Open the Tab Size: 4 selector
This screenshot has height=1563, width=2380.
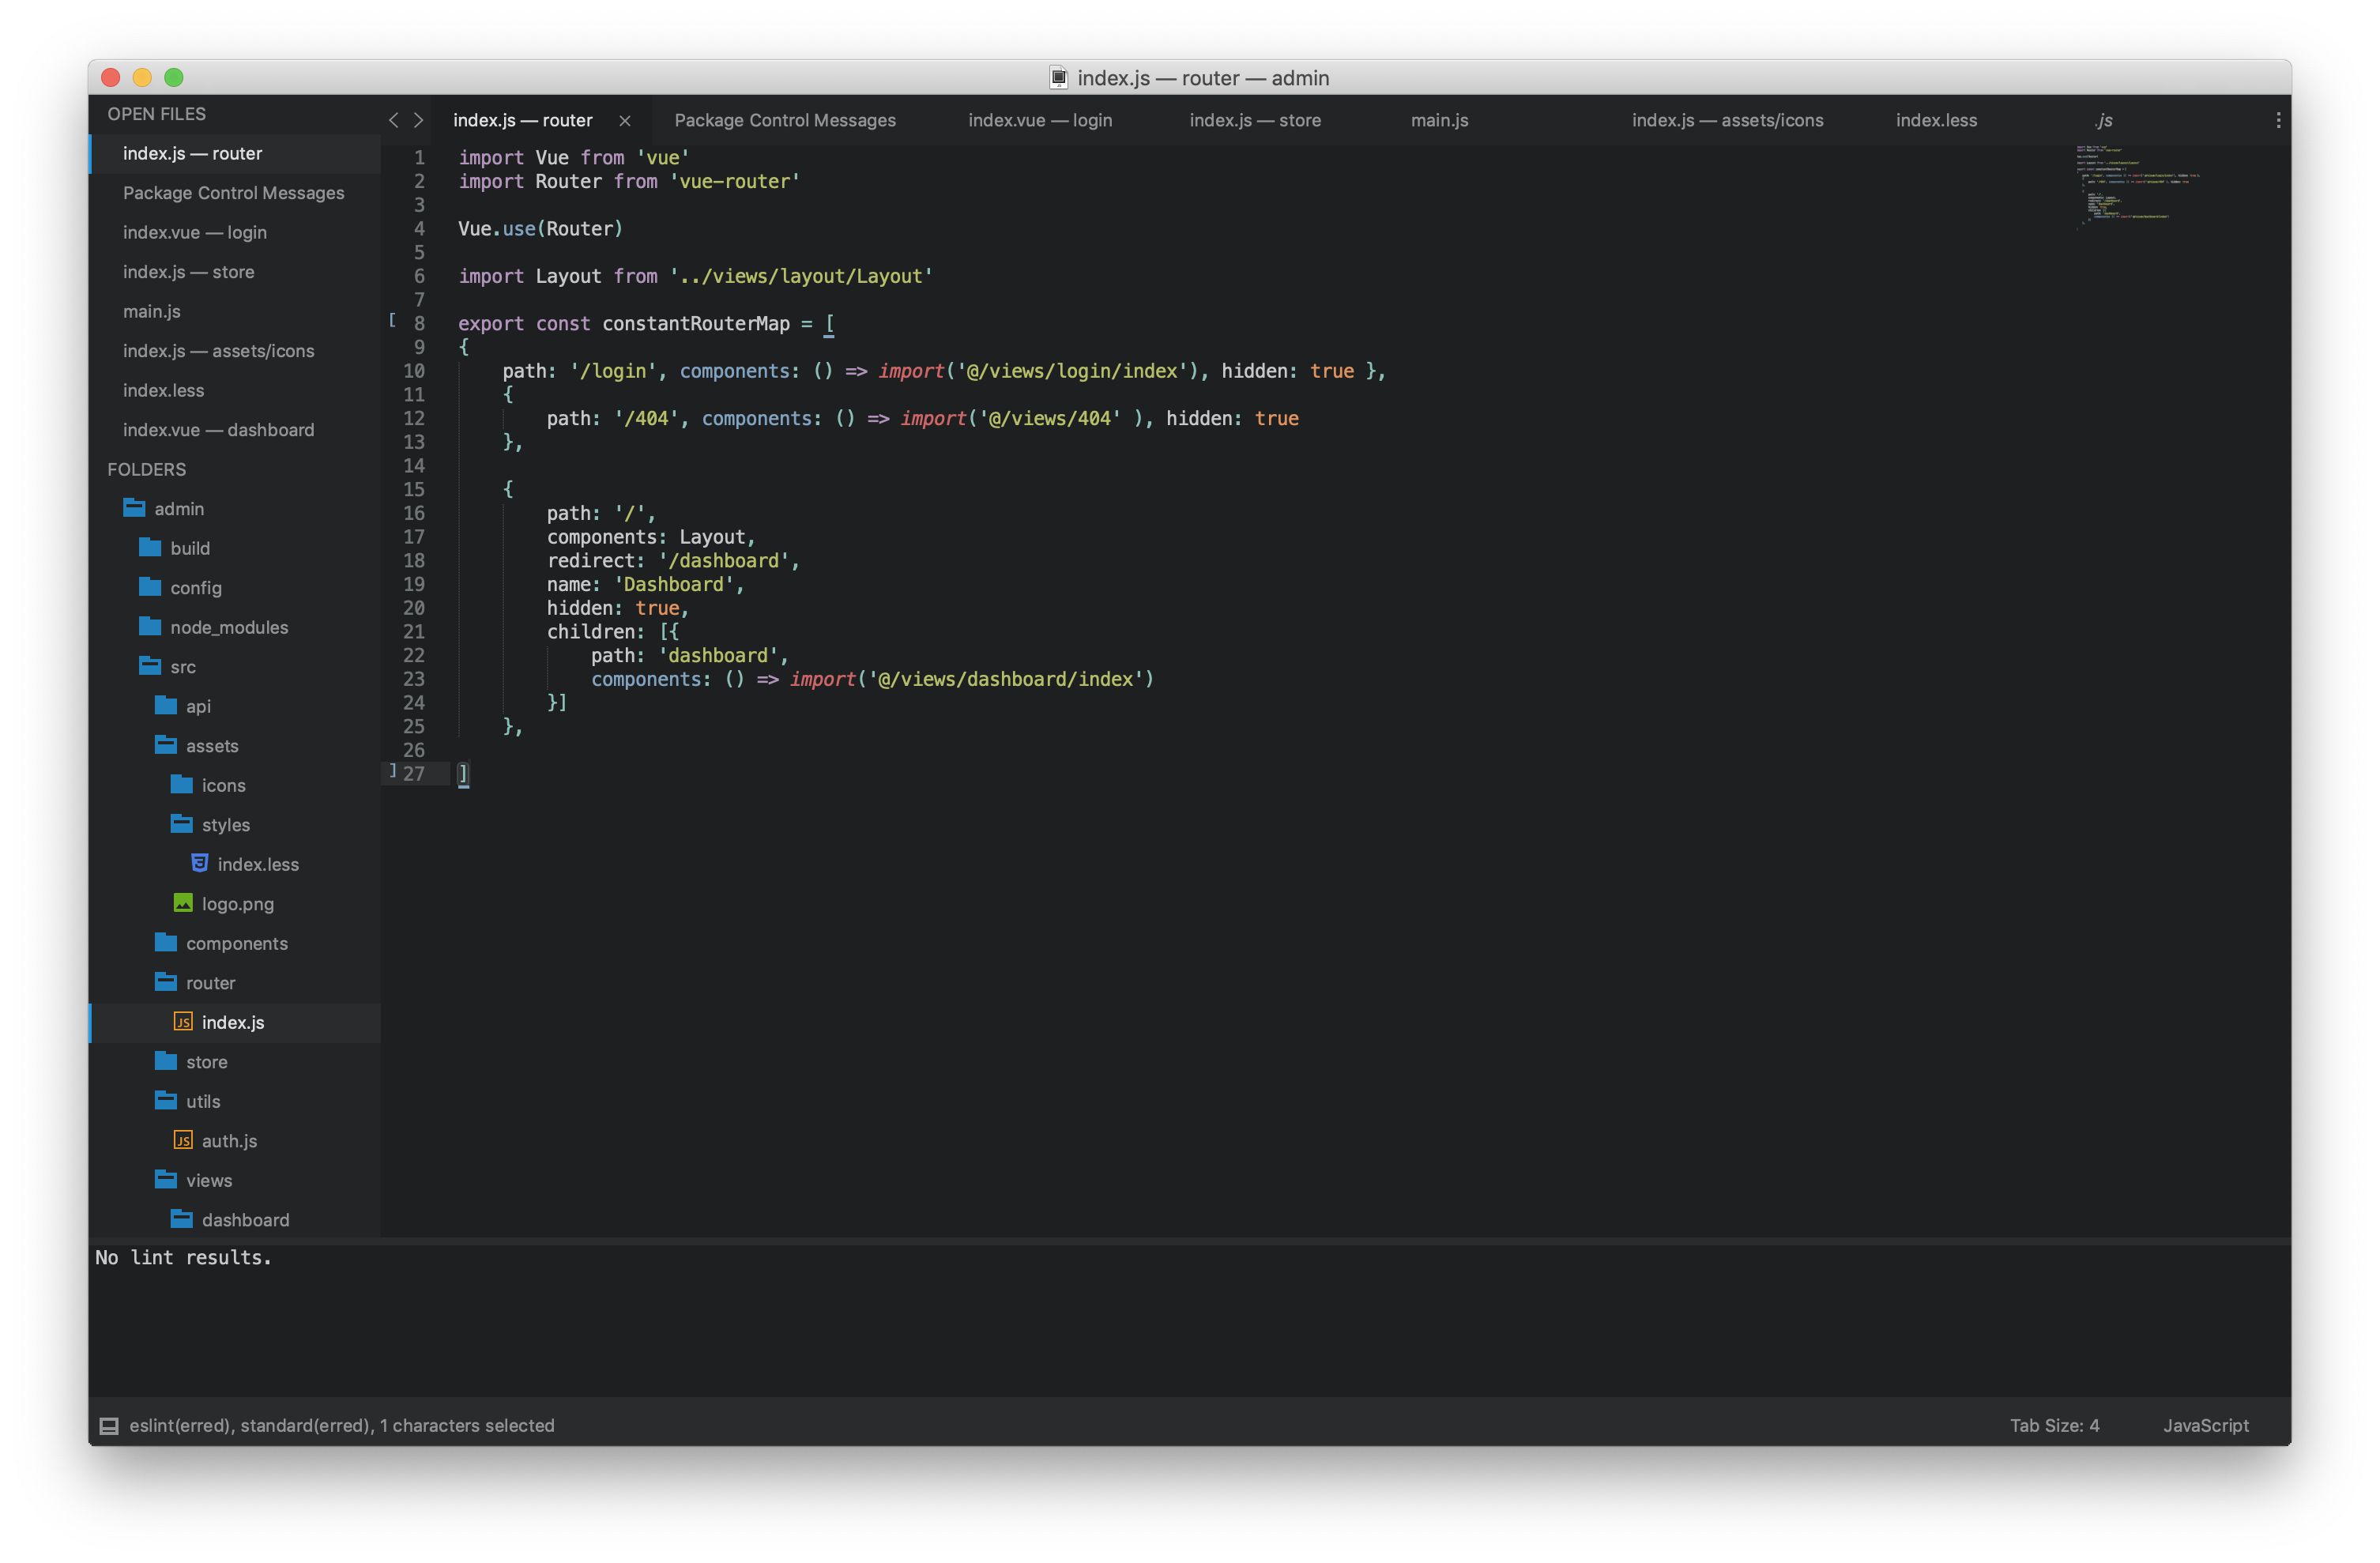2054,1425
